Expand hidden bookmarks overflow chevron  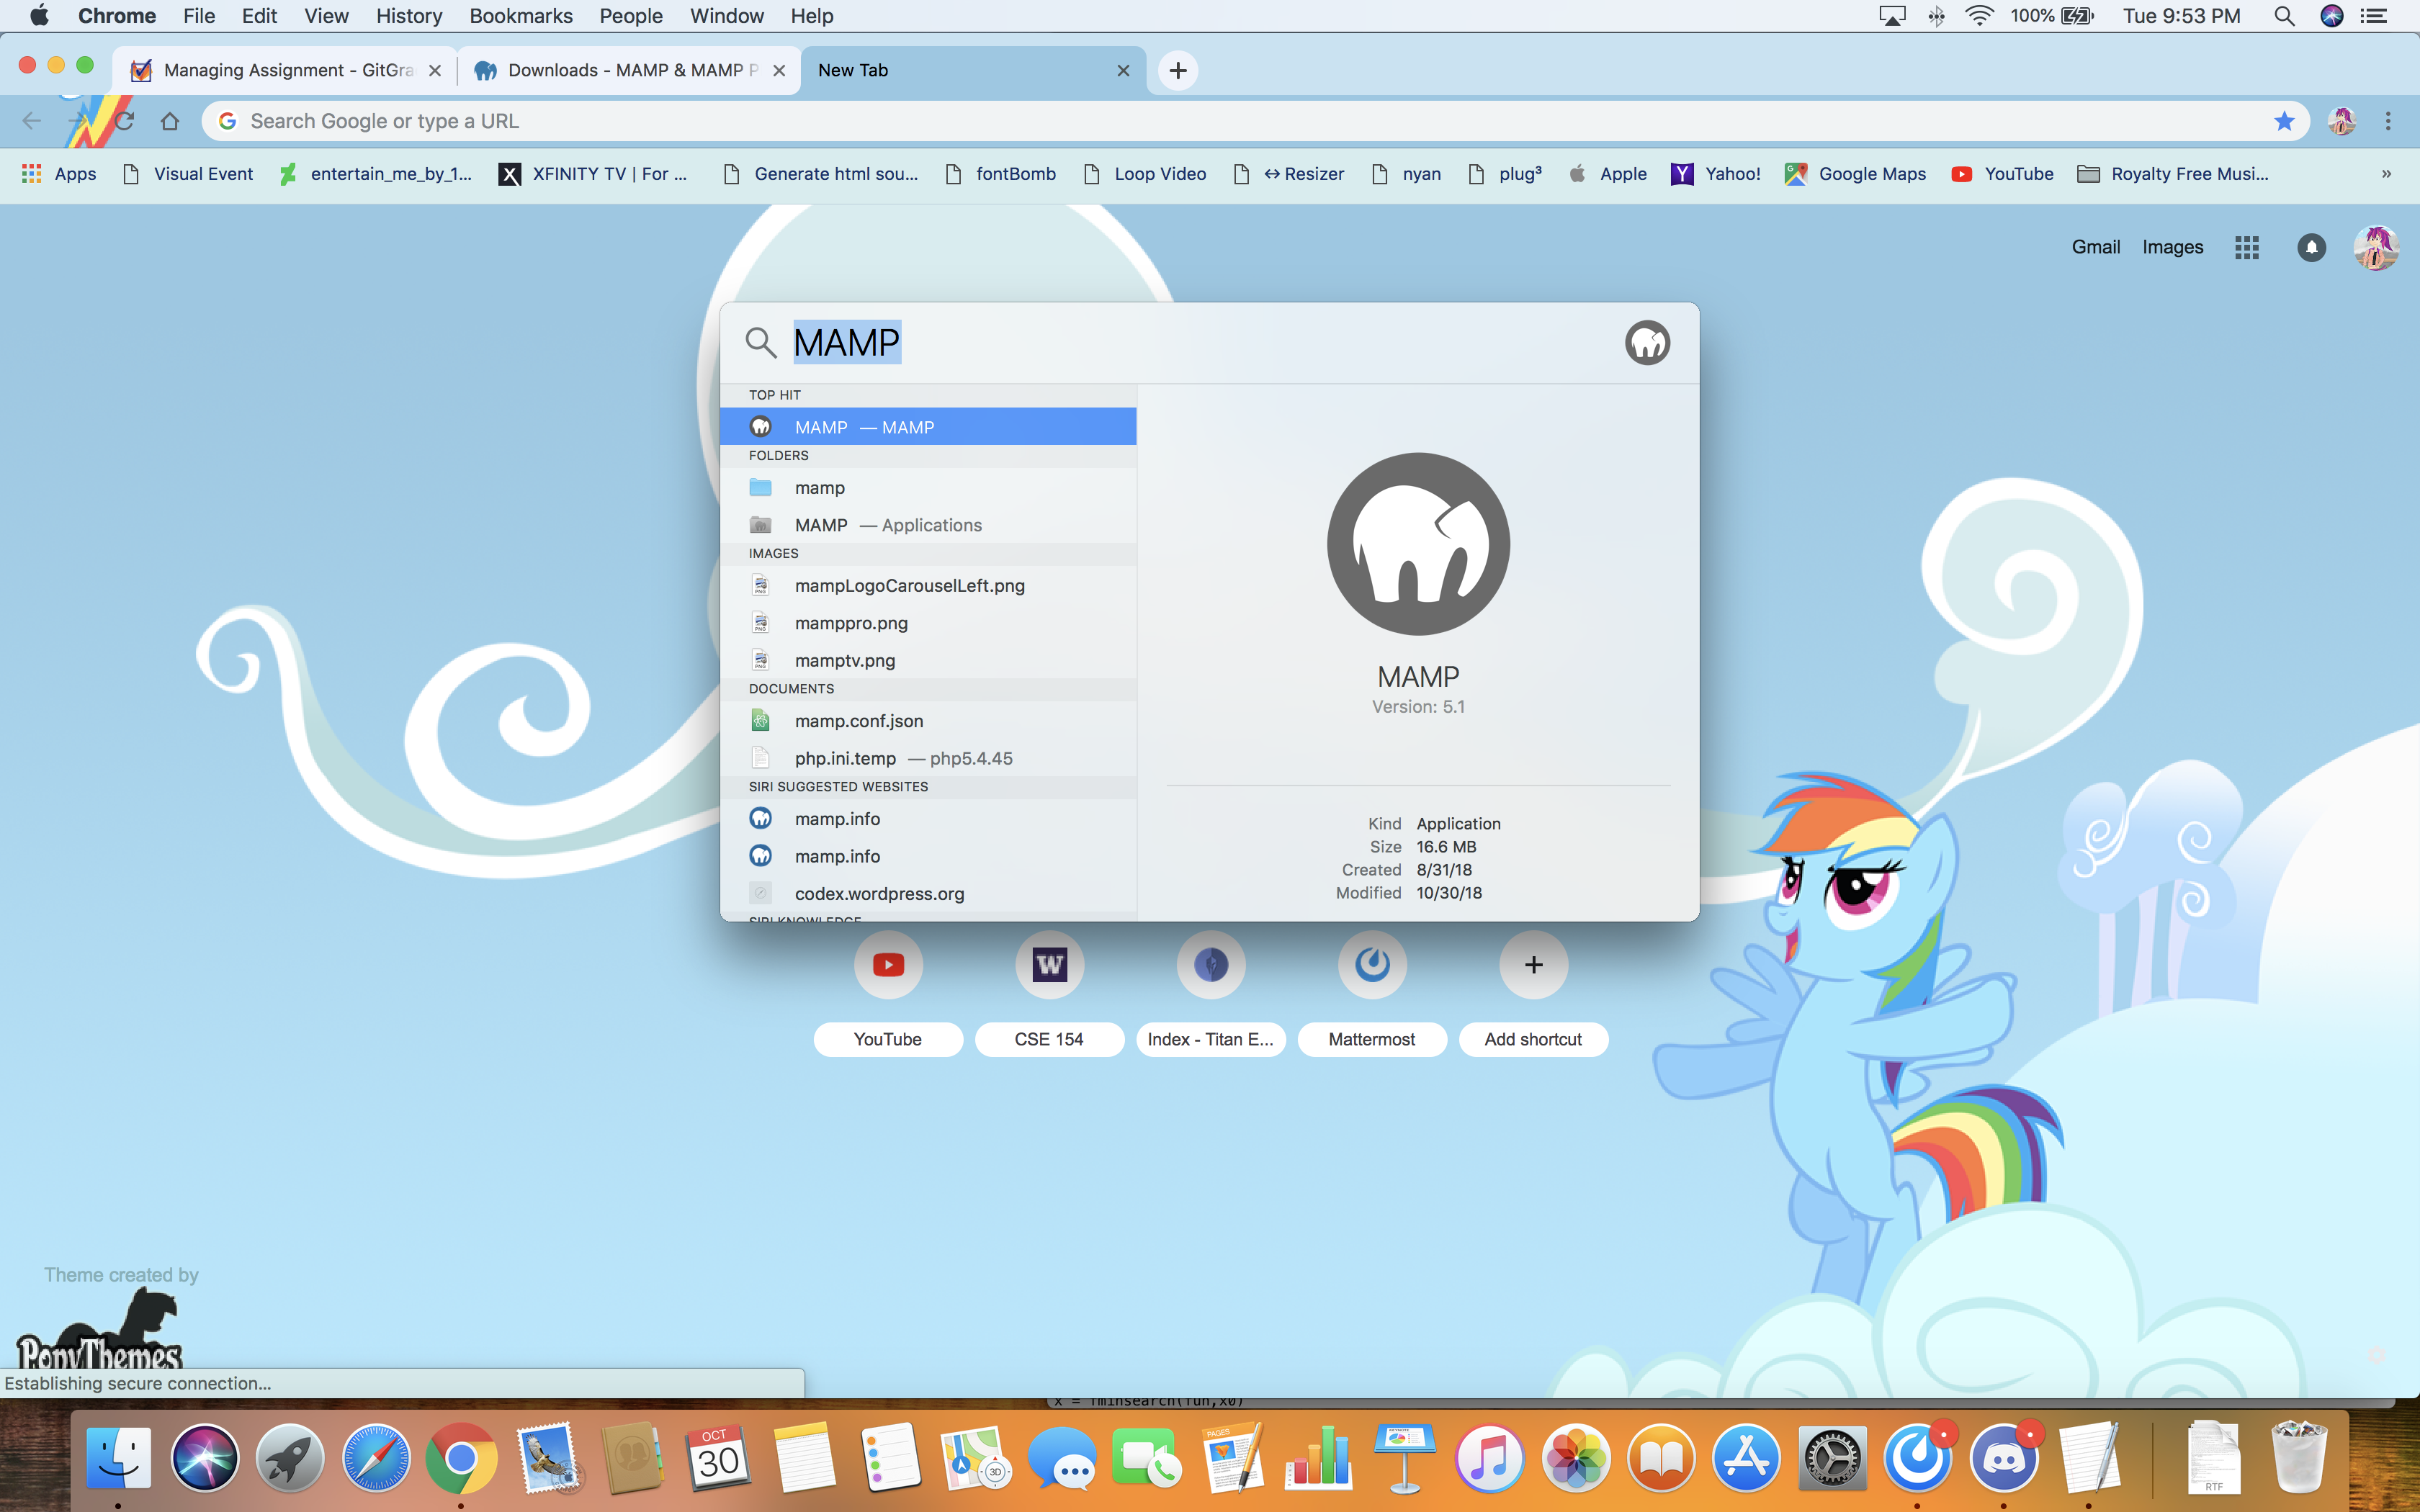point(2386,174)
